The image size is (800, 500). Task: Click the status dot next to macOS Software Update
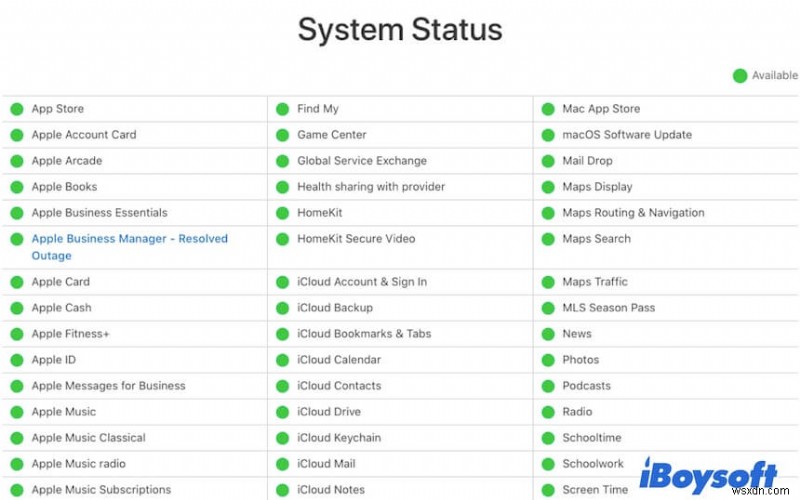[x=548, y=135]
